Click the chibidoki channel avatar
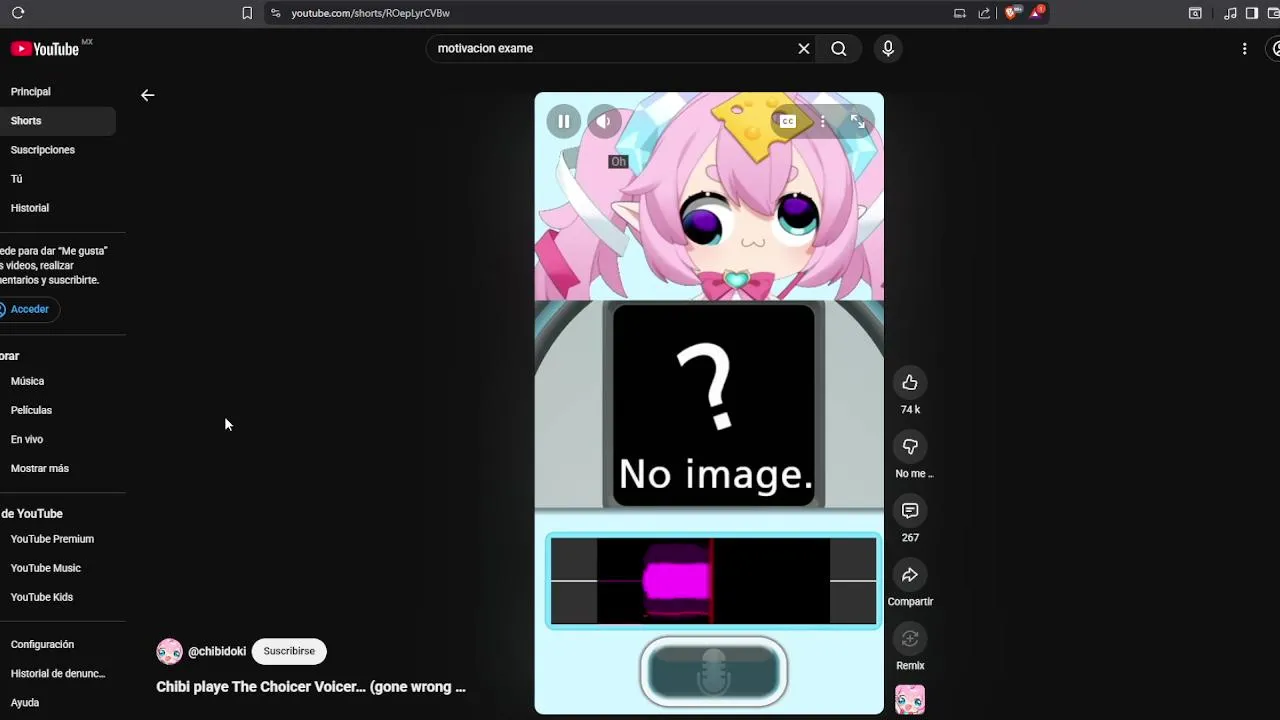This screenshot has width=1280, height=720. (x=169, y=651)
